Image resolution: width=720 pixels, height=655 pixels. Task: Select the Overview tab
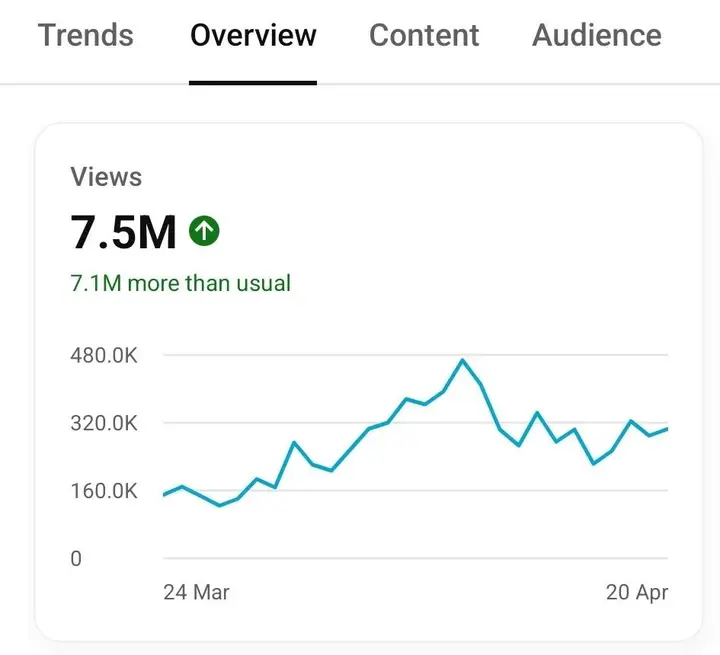click(x=253, y=35)
